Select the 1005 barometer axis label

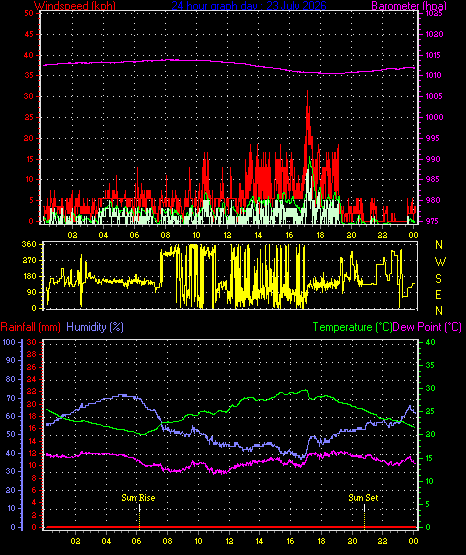[434, 96]
